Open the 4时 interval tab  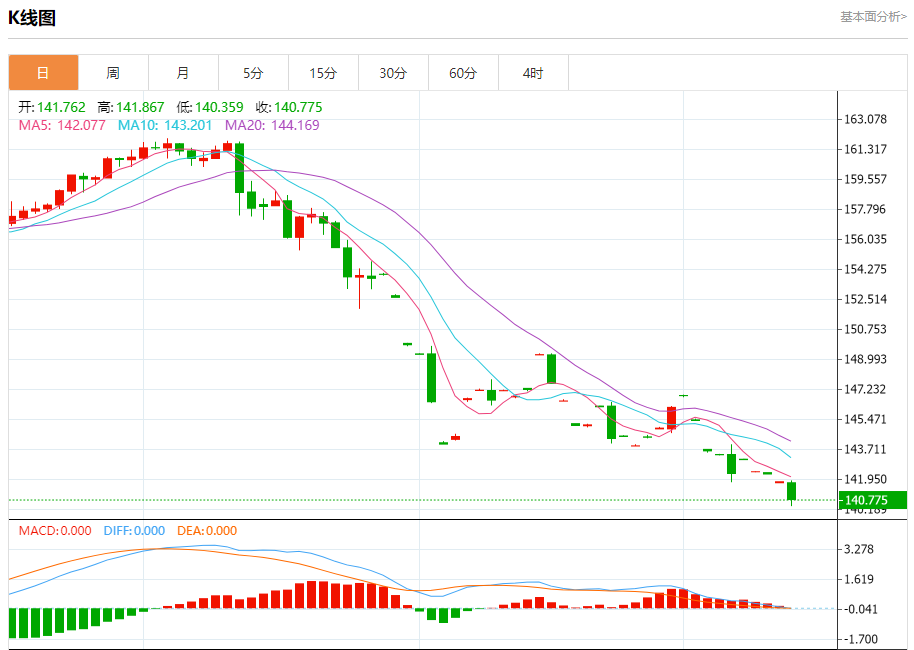click(533, 73)
